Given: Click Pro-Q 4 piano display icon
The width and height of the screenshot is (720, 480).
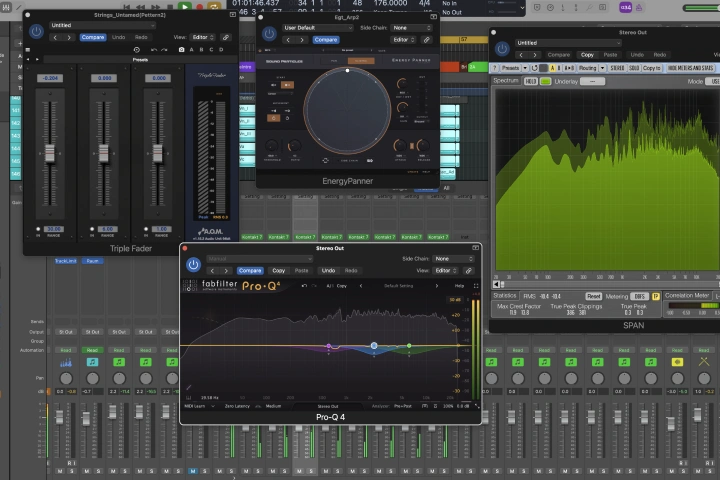Looking at the screenshot, I should pyautogui.click(x=188, y=397).
